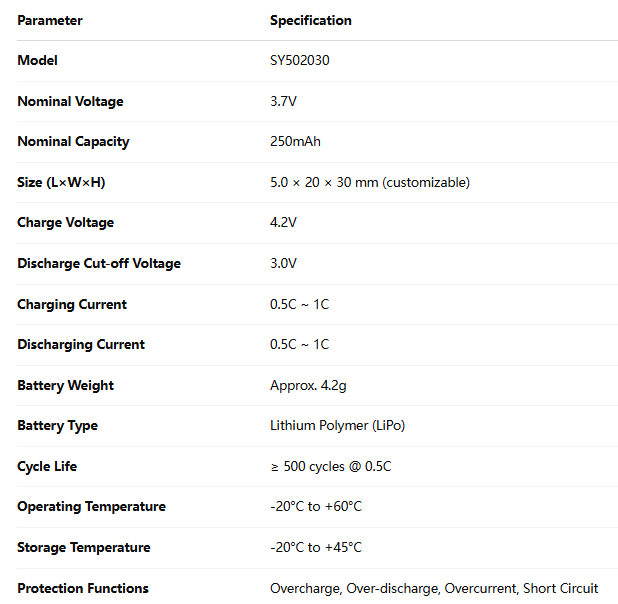Image resolution: width=618 pixels, height=604 pixels.
Task: Select the Approx. 4.2g weight value
Action: pos(308,386)
